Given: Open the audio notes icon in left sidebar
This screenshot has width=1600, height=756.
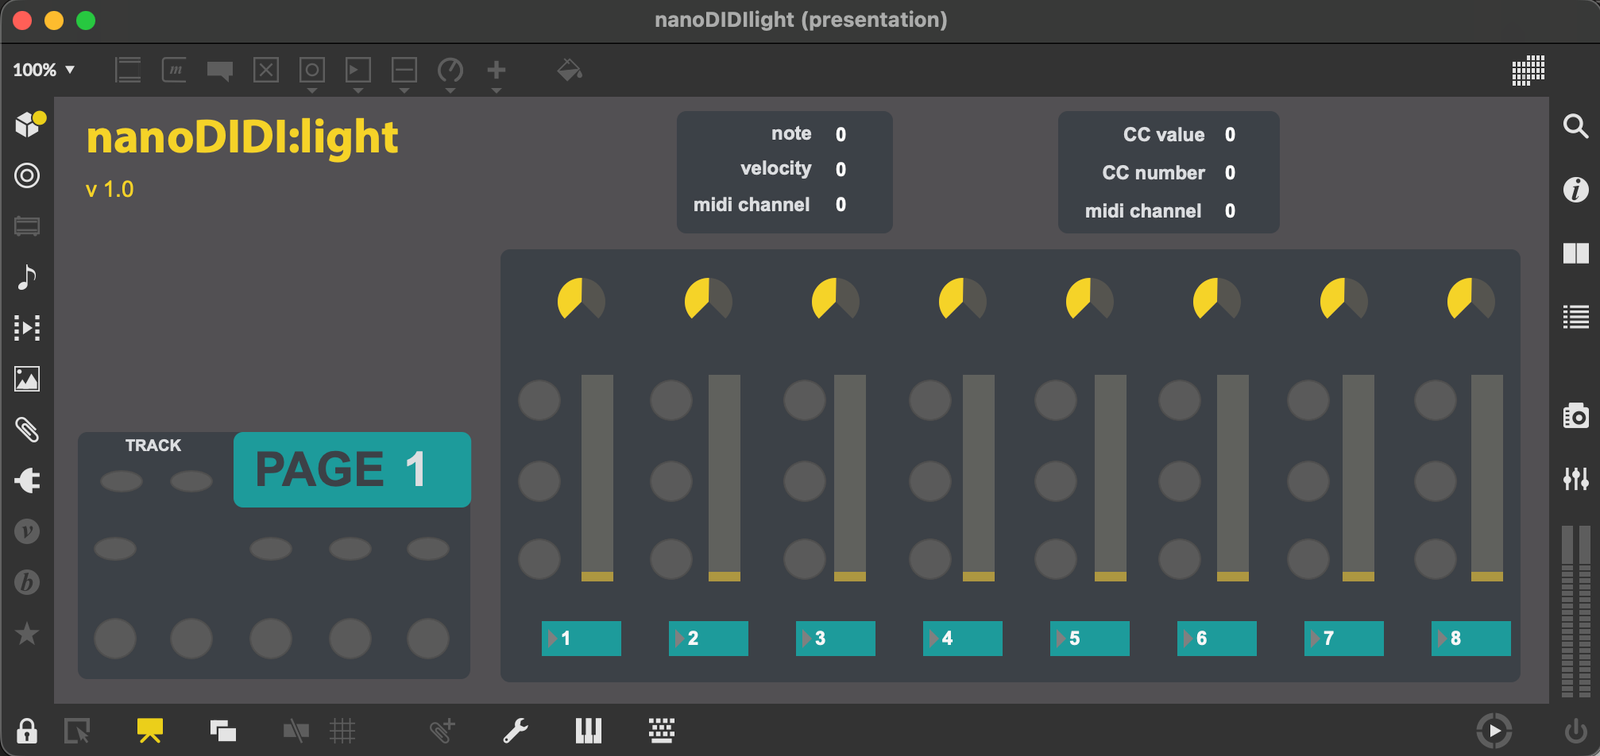Looking at the screenshot, I should click(x=27, y=277).
